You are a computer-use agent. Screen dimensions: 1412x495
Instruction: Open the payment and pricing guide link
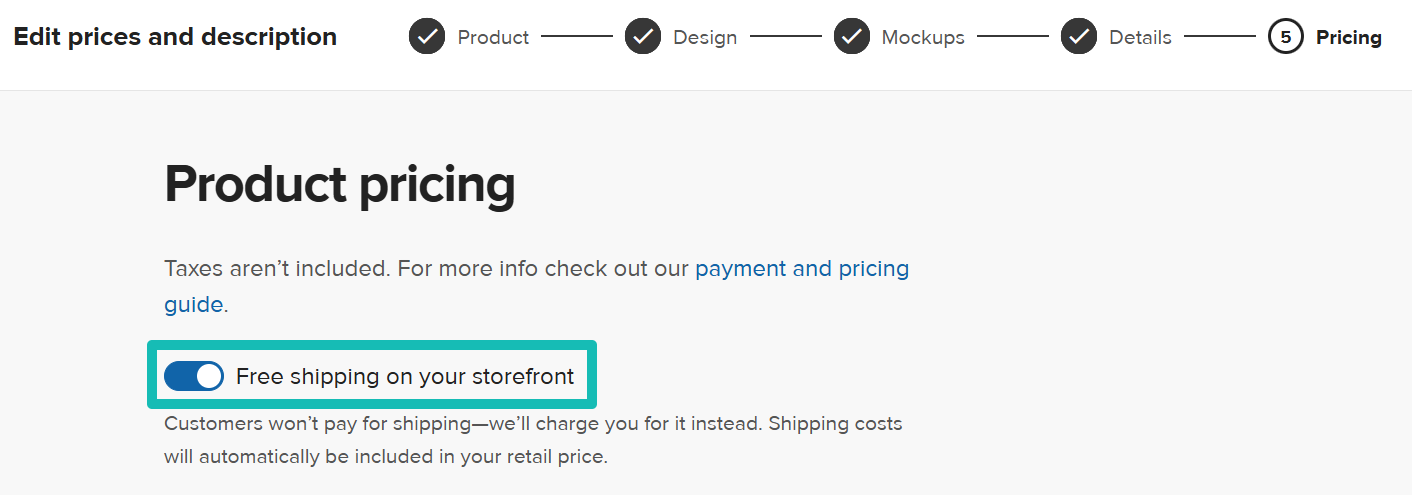click(x=801, y=268)
